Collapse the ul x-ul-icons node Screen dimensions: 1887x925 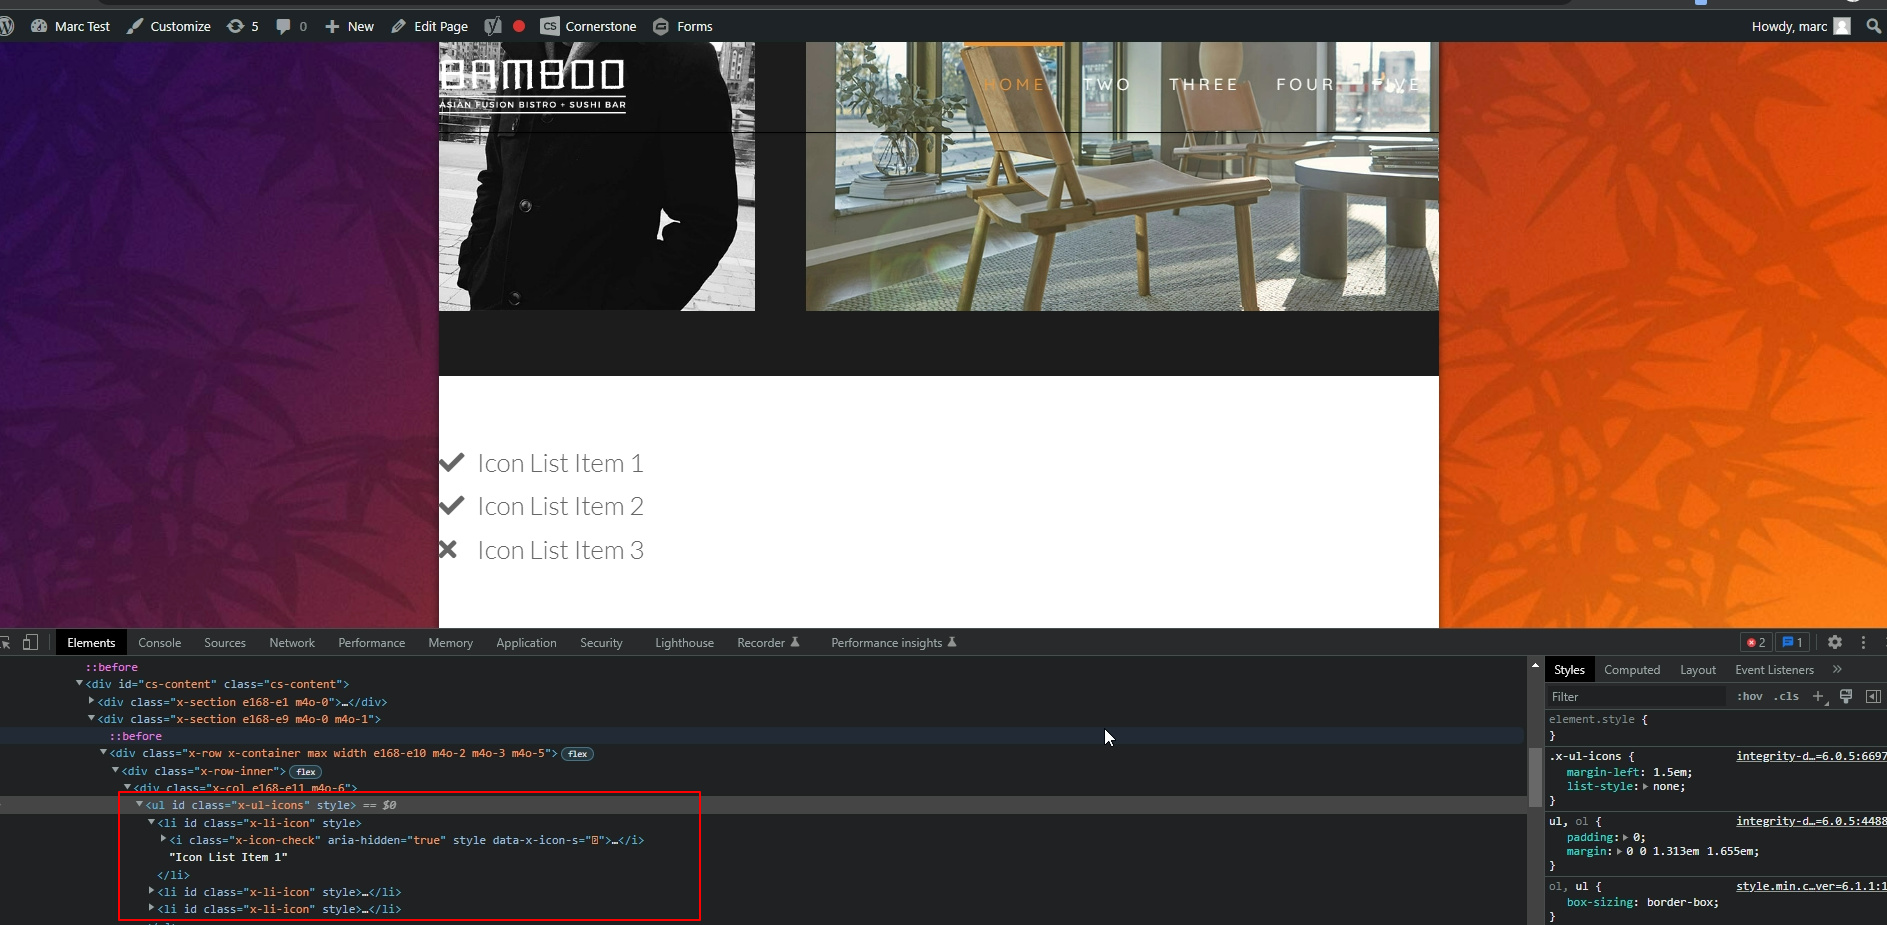point(139,805)
